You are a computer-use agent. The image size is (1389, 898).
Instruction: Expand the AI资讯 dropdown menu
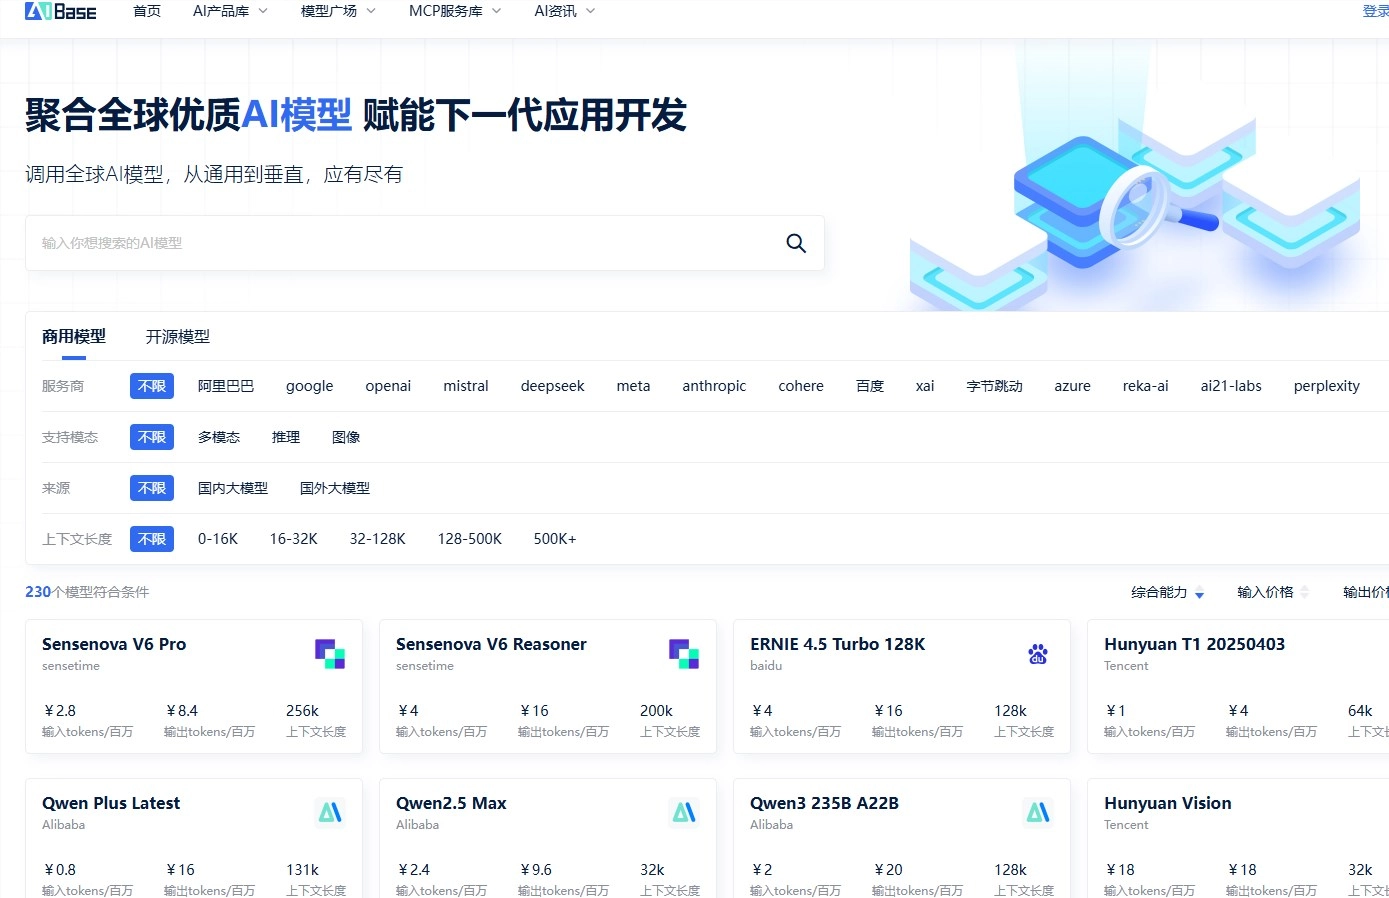565,11
